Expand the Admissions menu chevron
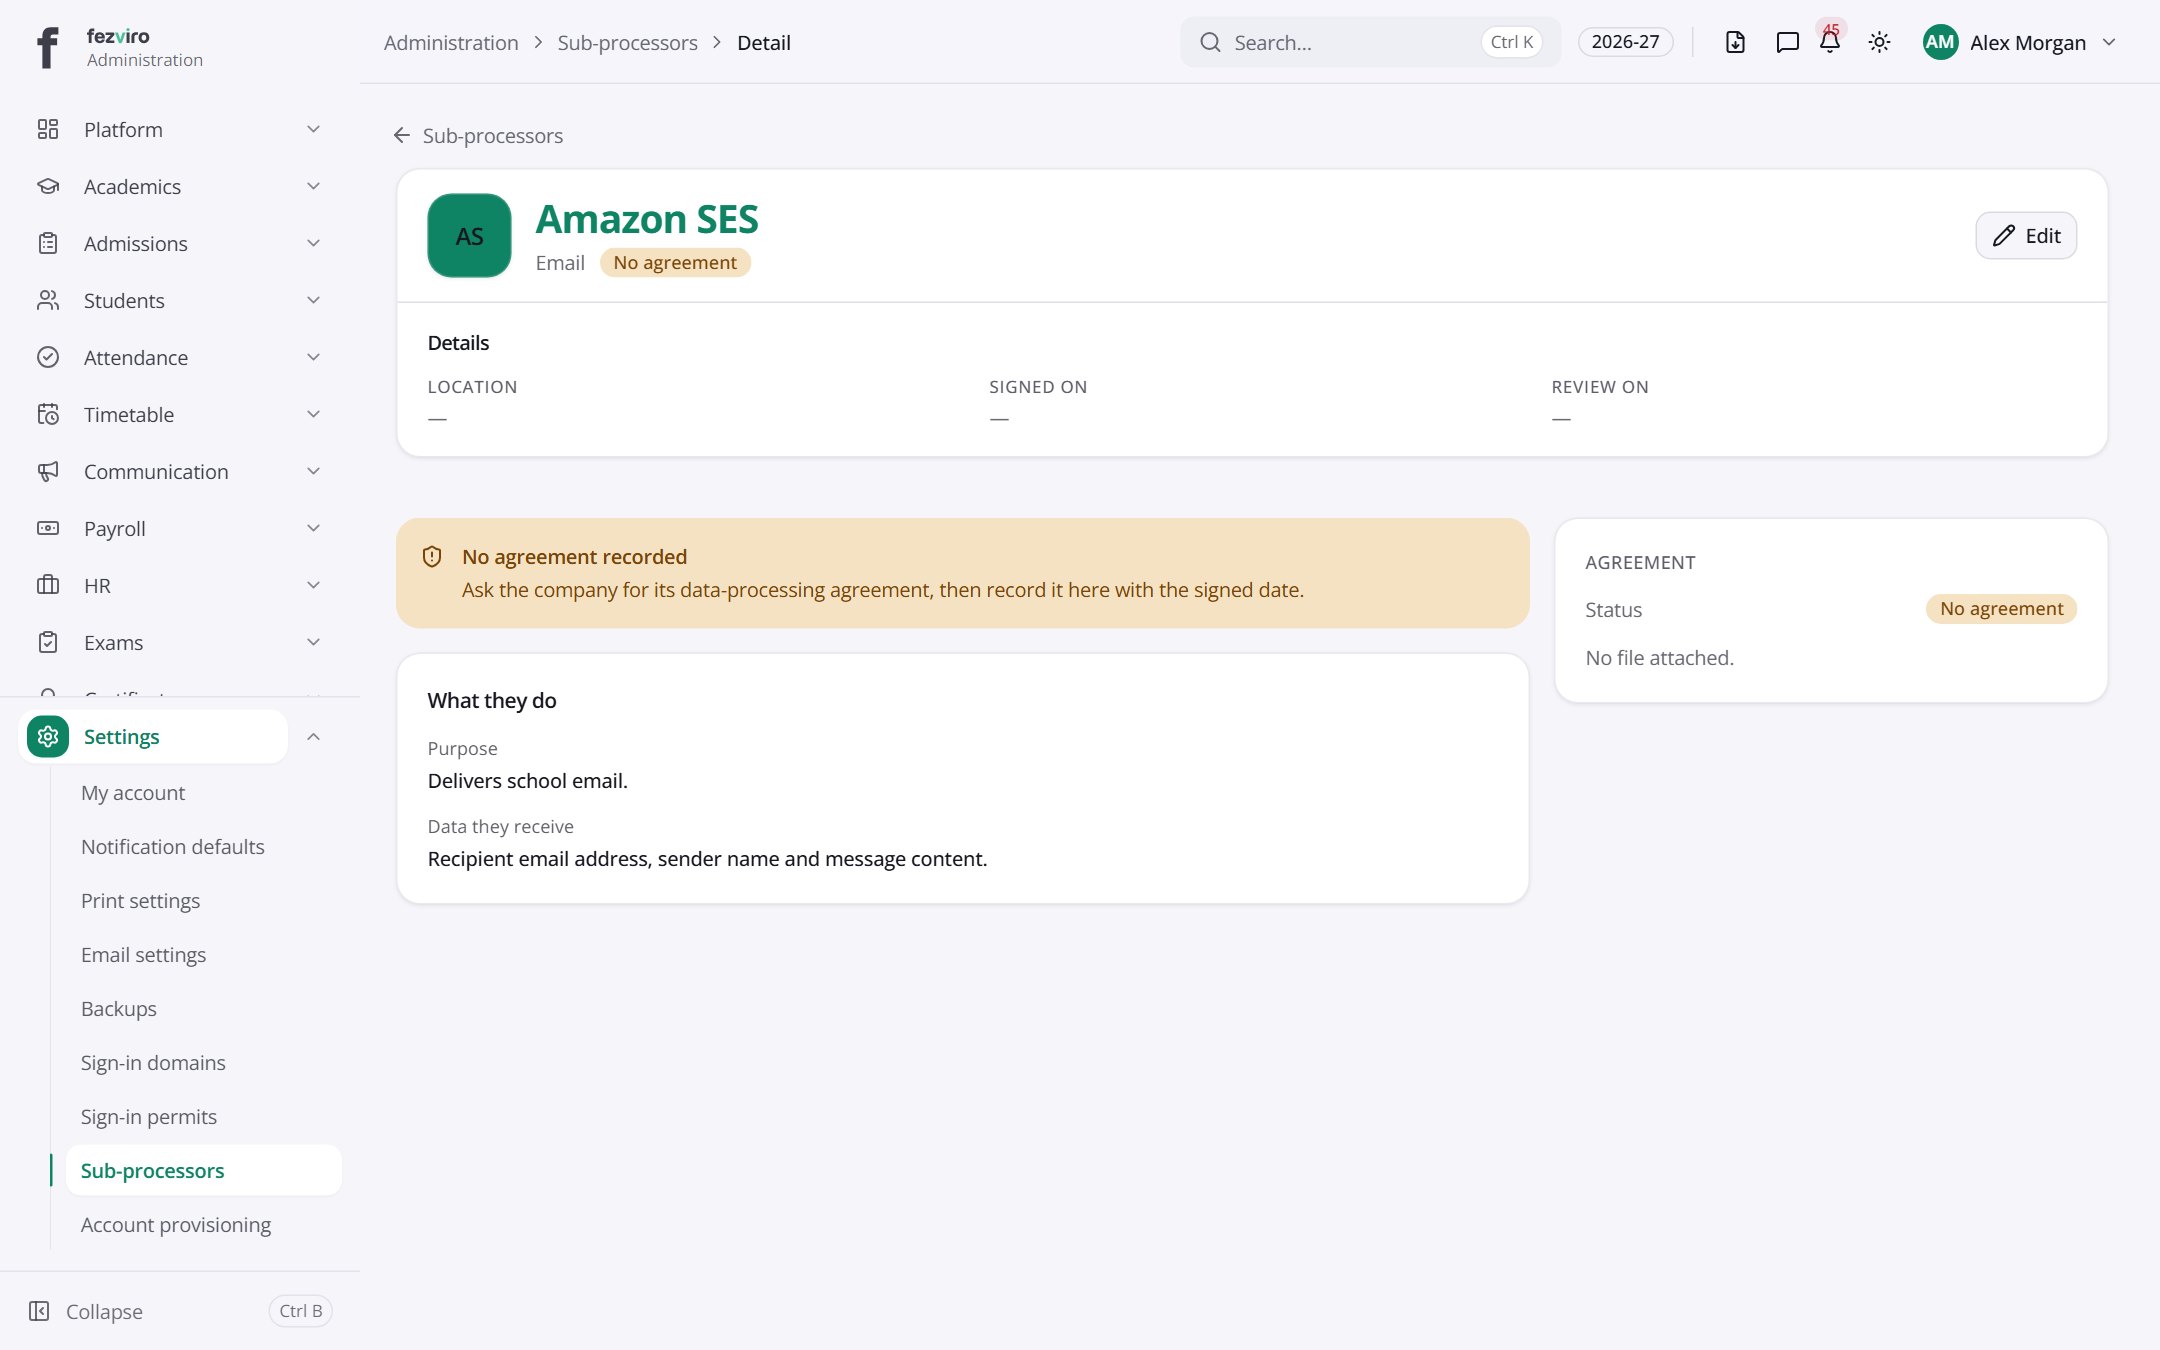2160x1350 pixels. pos(313,243)
